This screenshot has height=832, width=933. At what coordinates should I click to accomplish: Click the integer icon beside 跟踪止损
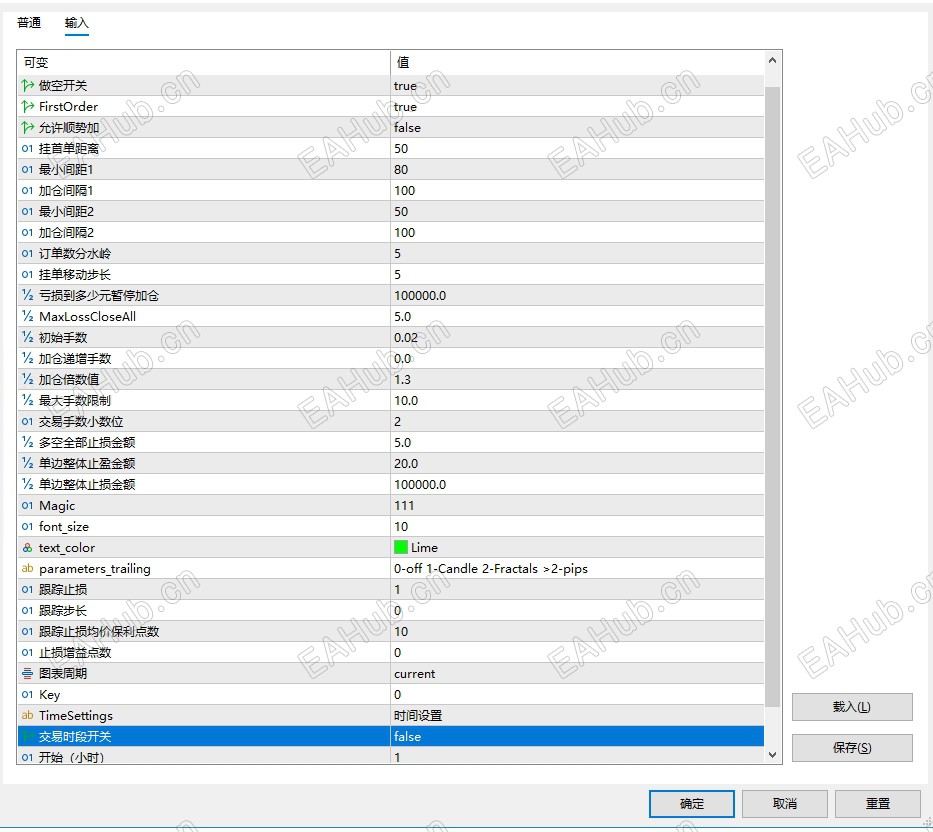(x=27, y=589)
